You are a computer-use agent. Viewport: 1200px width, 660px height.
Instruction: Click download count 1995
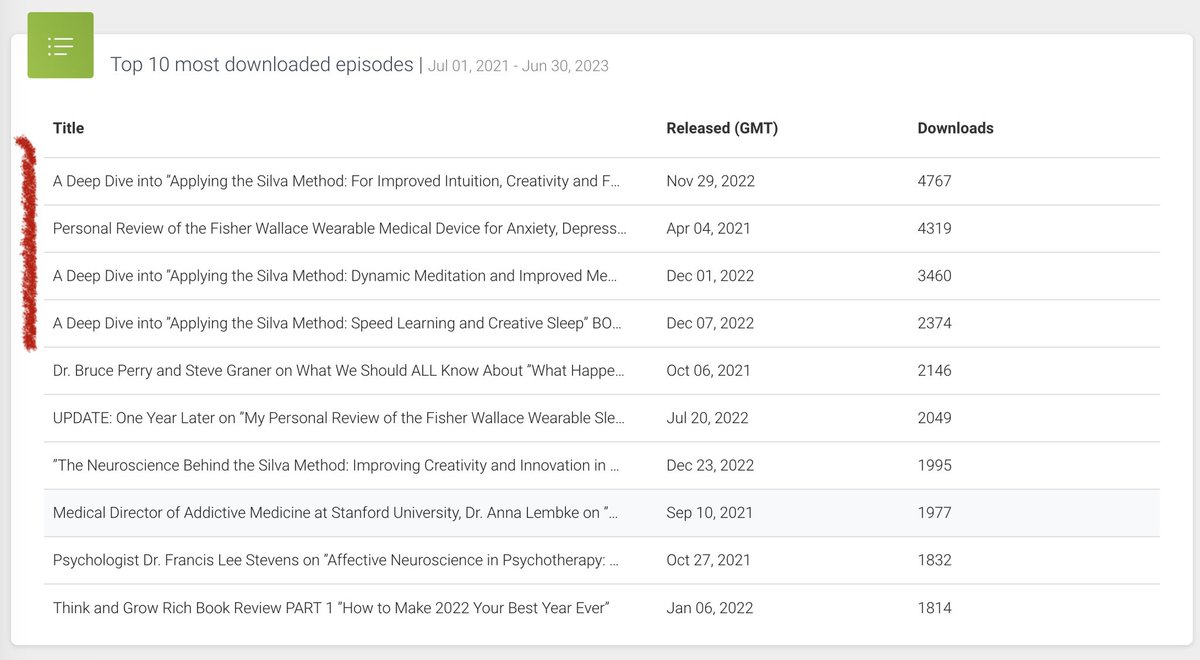coord(934,465)
